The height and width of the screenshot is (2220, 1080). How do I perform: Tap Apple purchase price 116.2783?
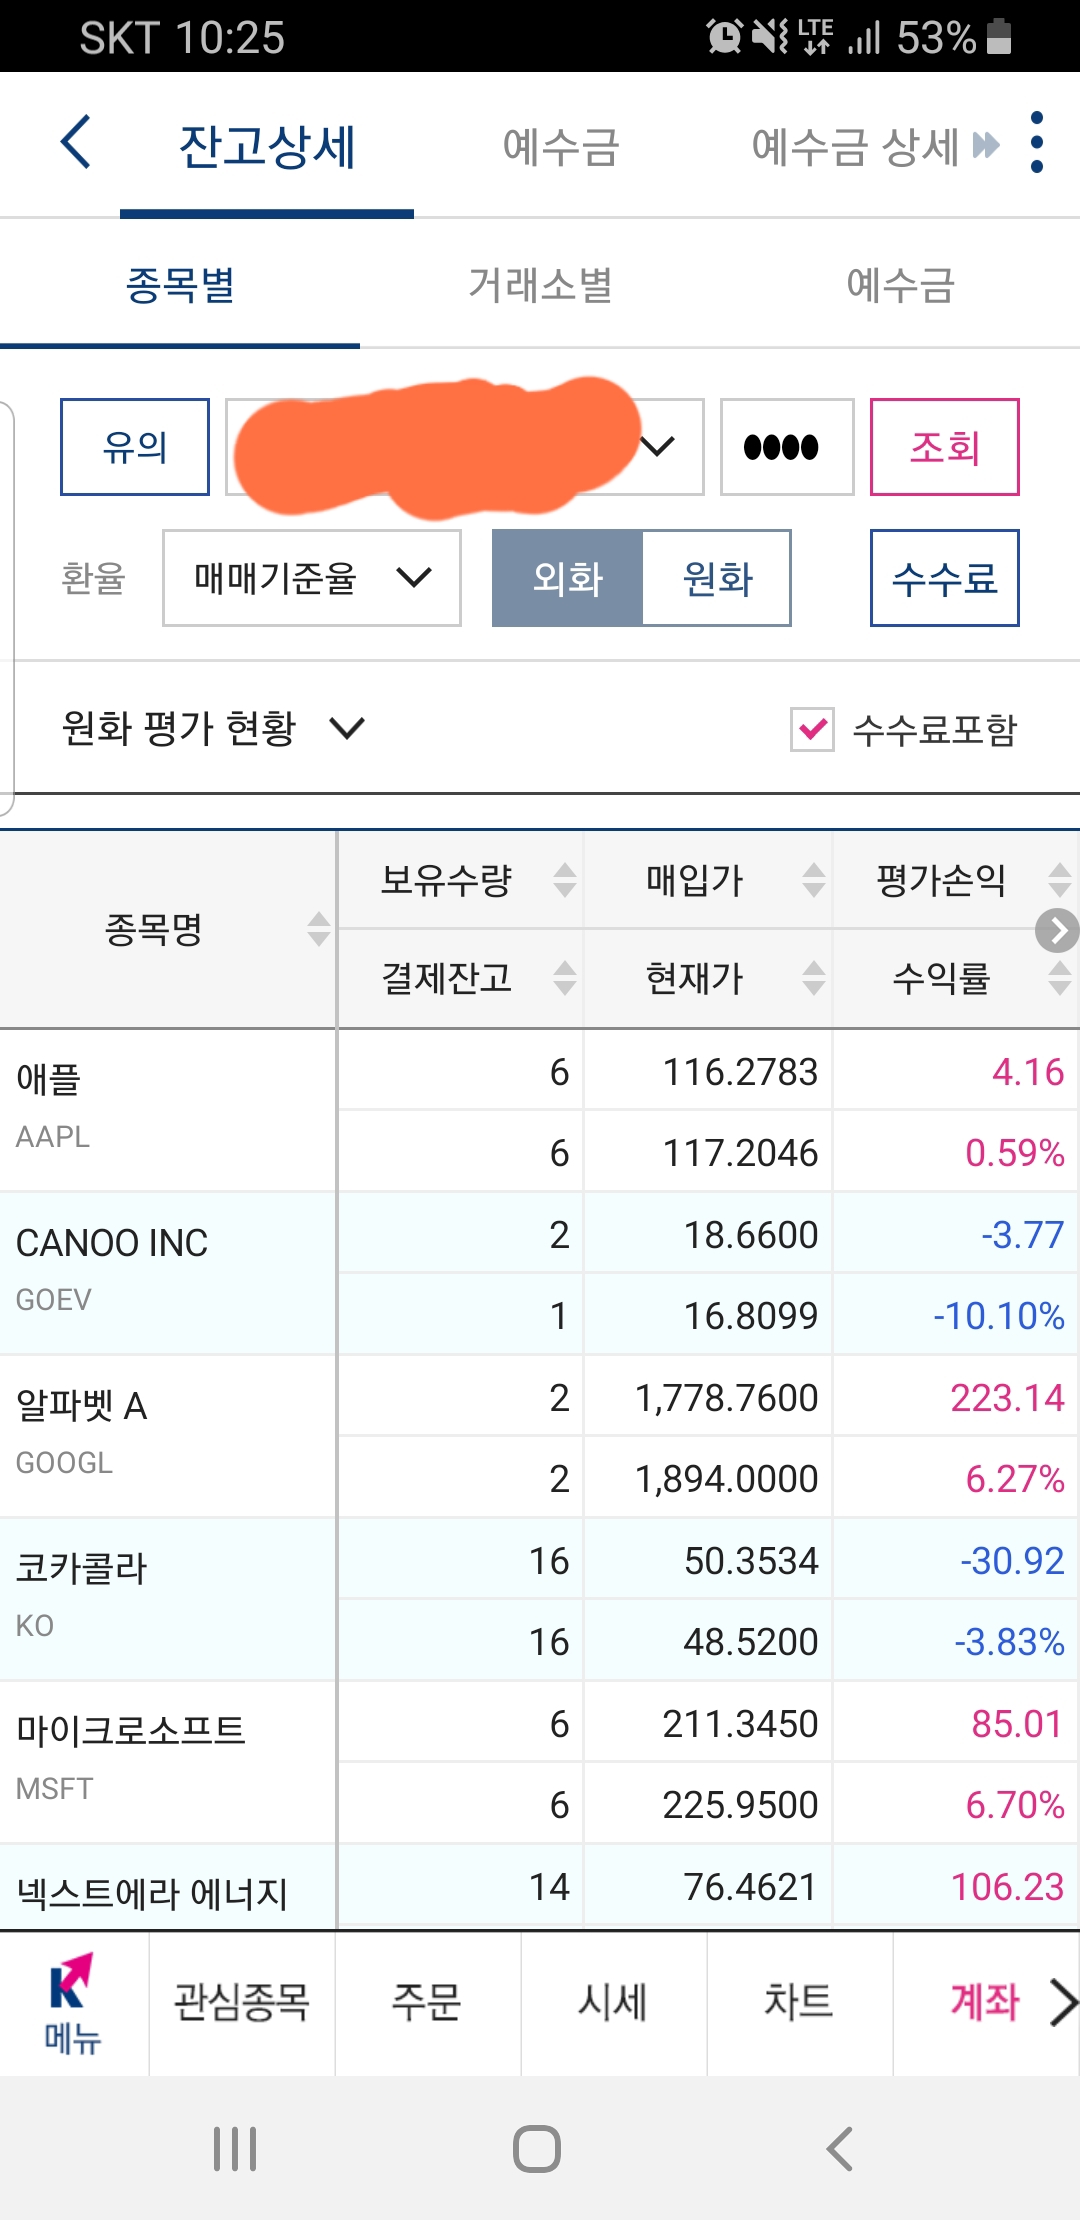[x=740, y=1072]
